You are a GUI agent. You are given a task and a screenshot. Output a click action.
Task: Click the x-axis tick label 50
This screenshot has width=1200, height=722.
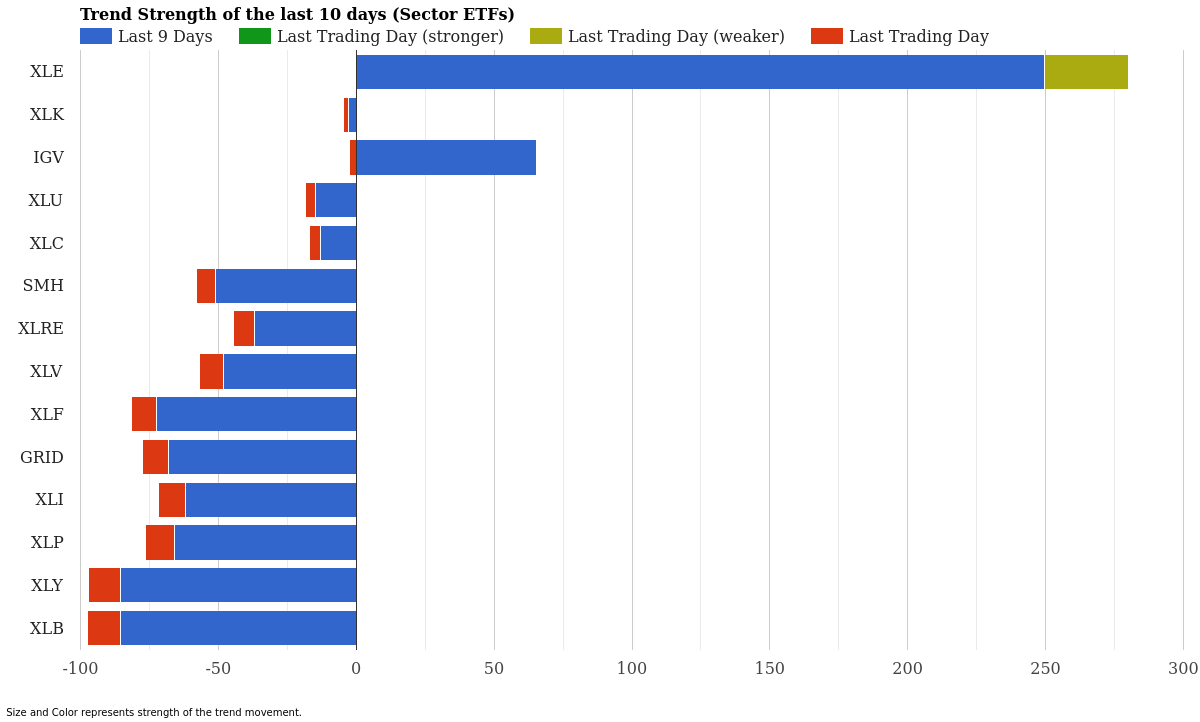click(494, 669)
